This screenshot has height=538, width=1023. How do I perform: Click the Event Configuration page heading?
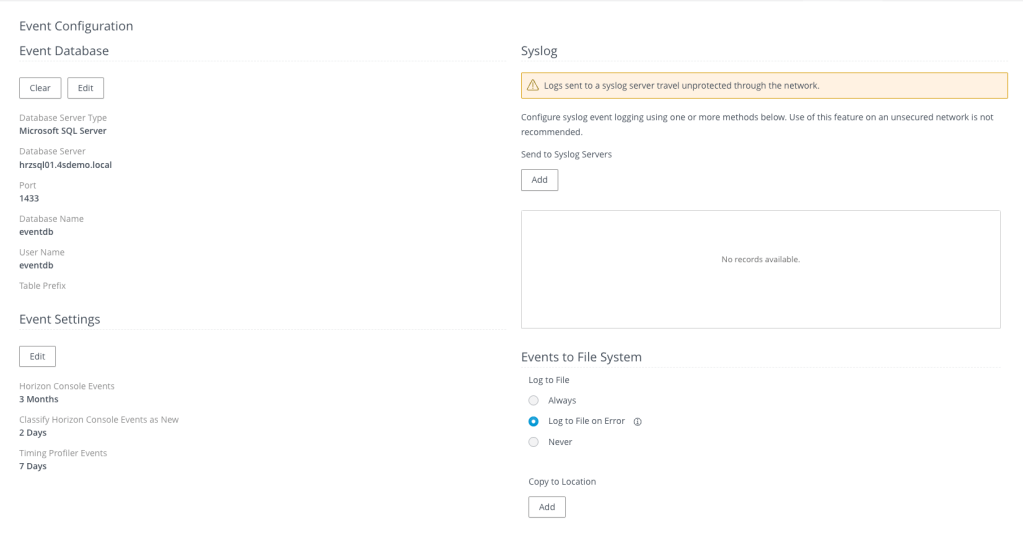point(76,26)
